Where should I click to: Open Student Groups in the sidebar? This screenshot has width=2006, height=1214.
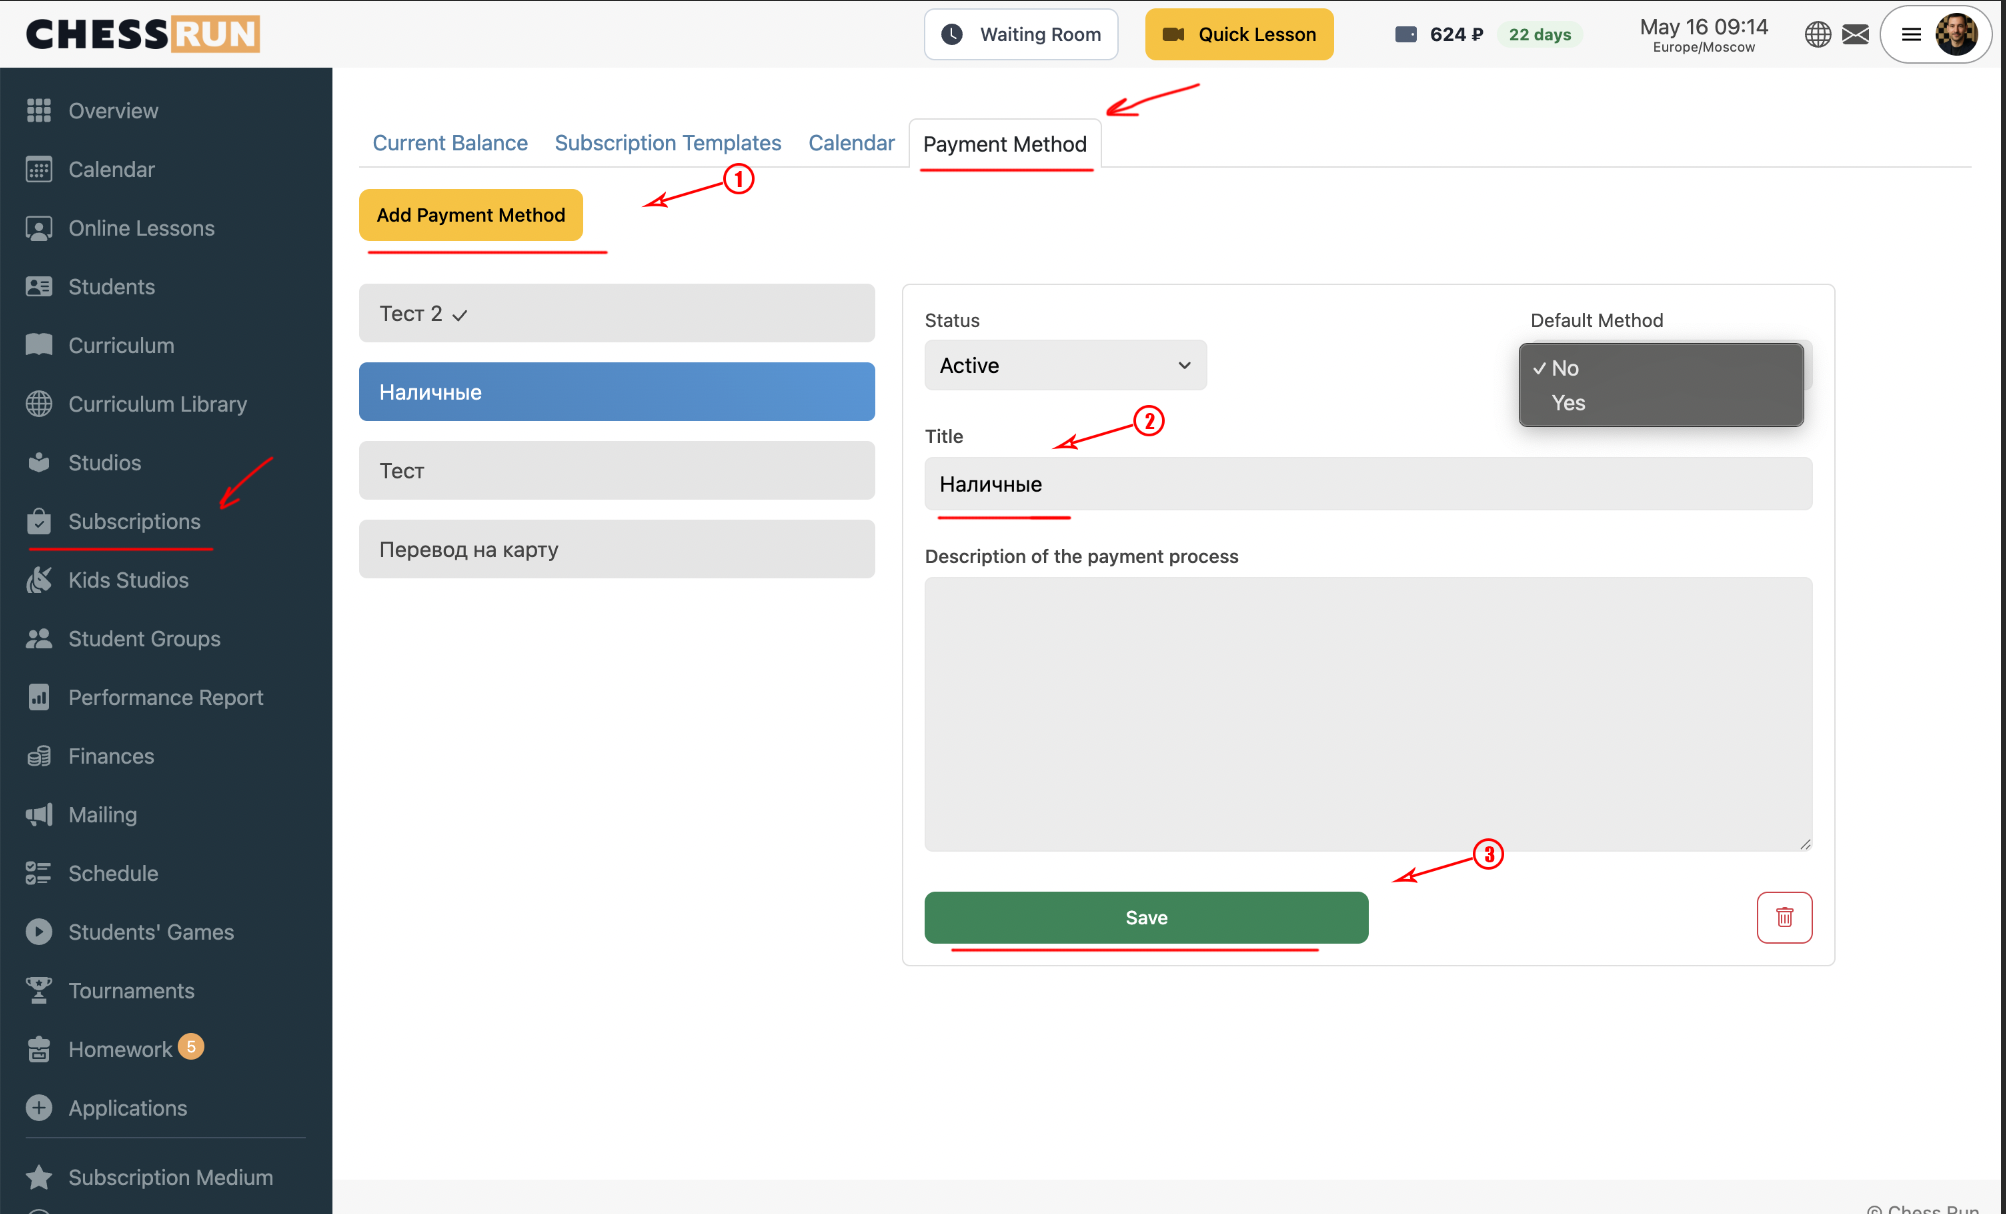click(x=144, y=638)
